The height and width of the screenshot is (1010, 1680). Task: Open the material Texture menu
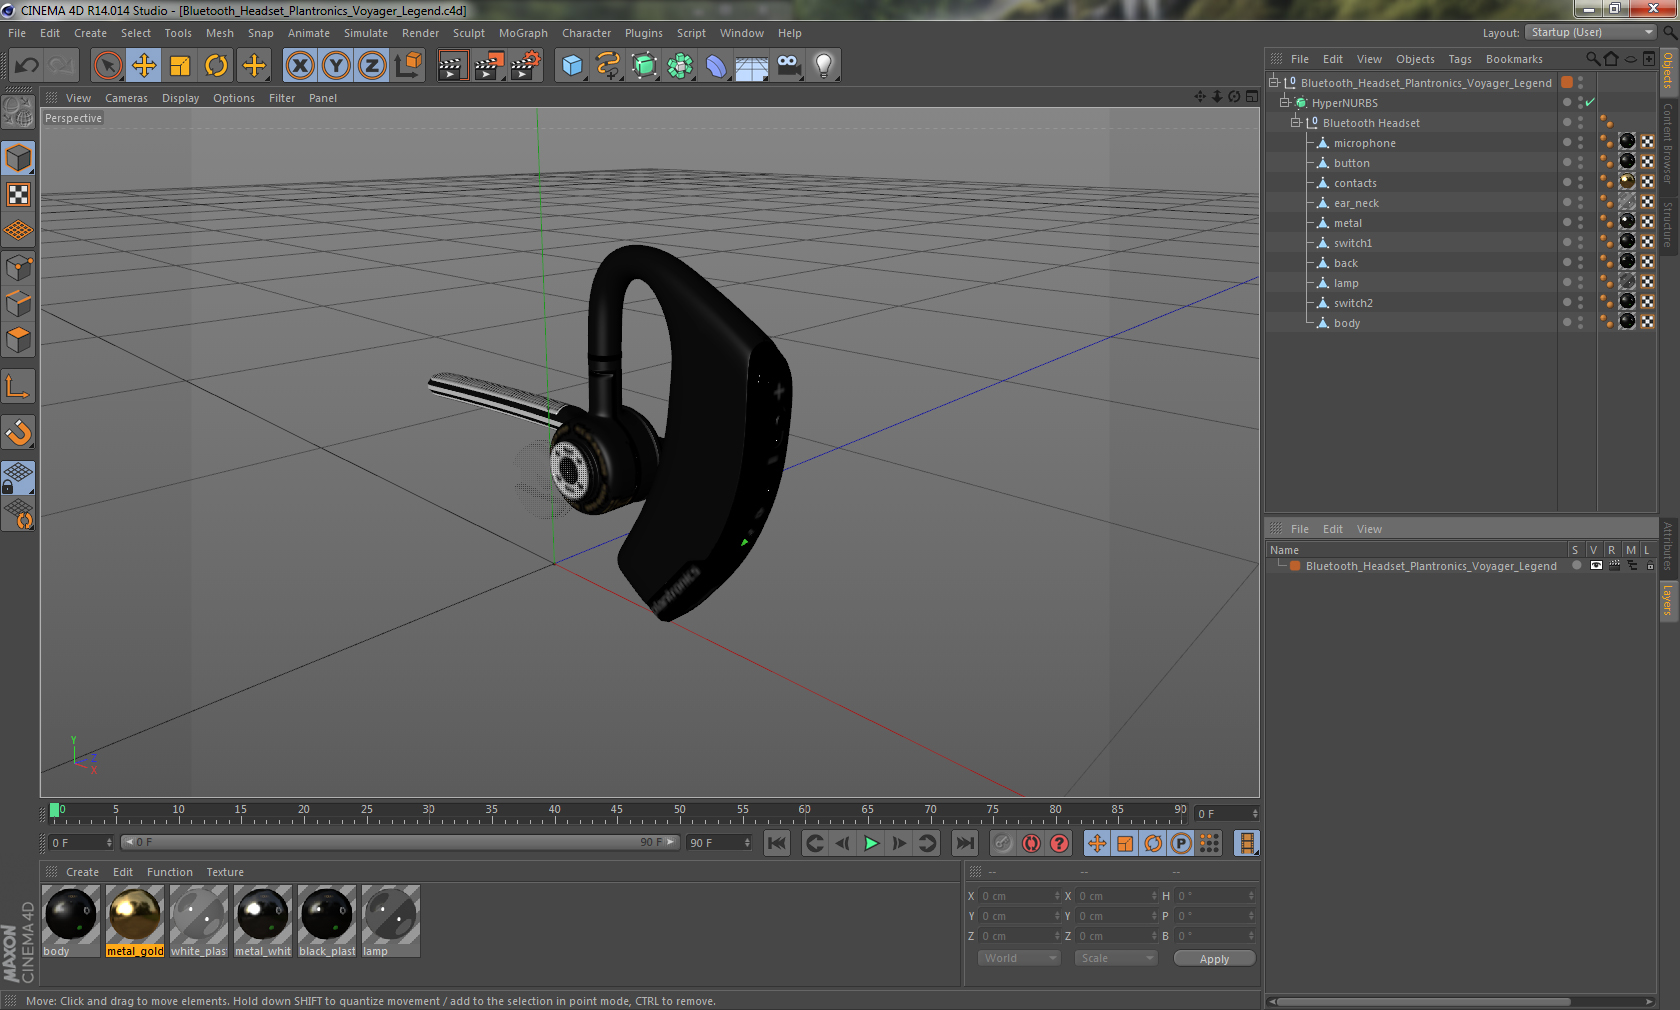click(225, 872)
